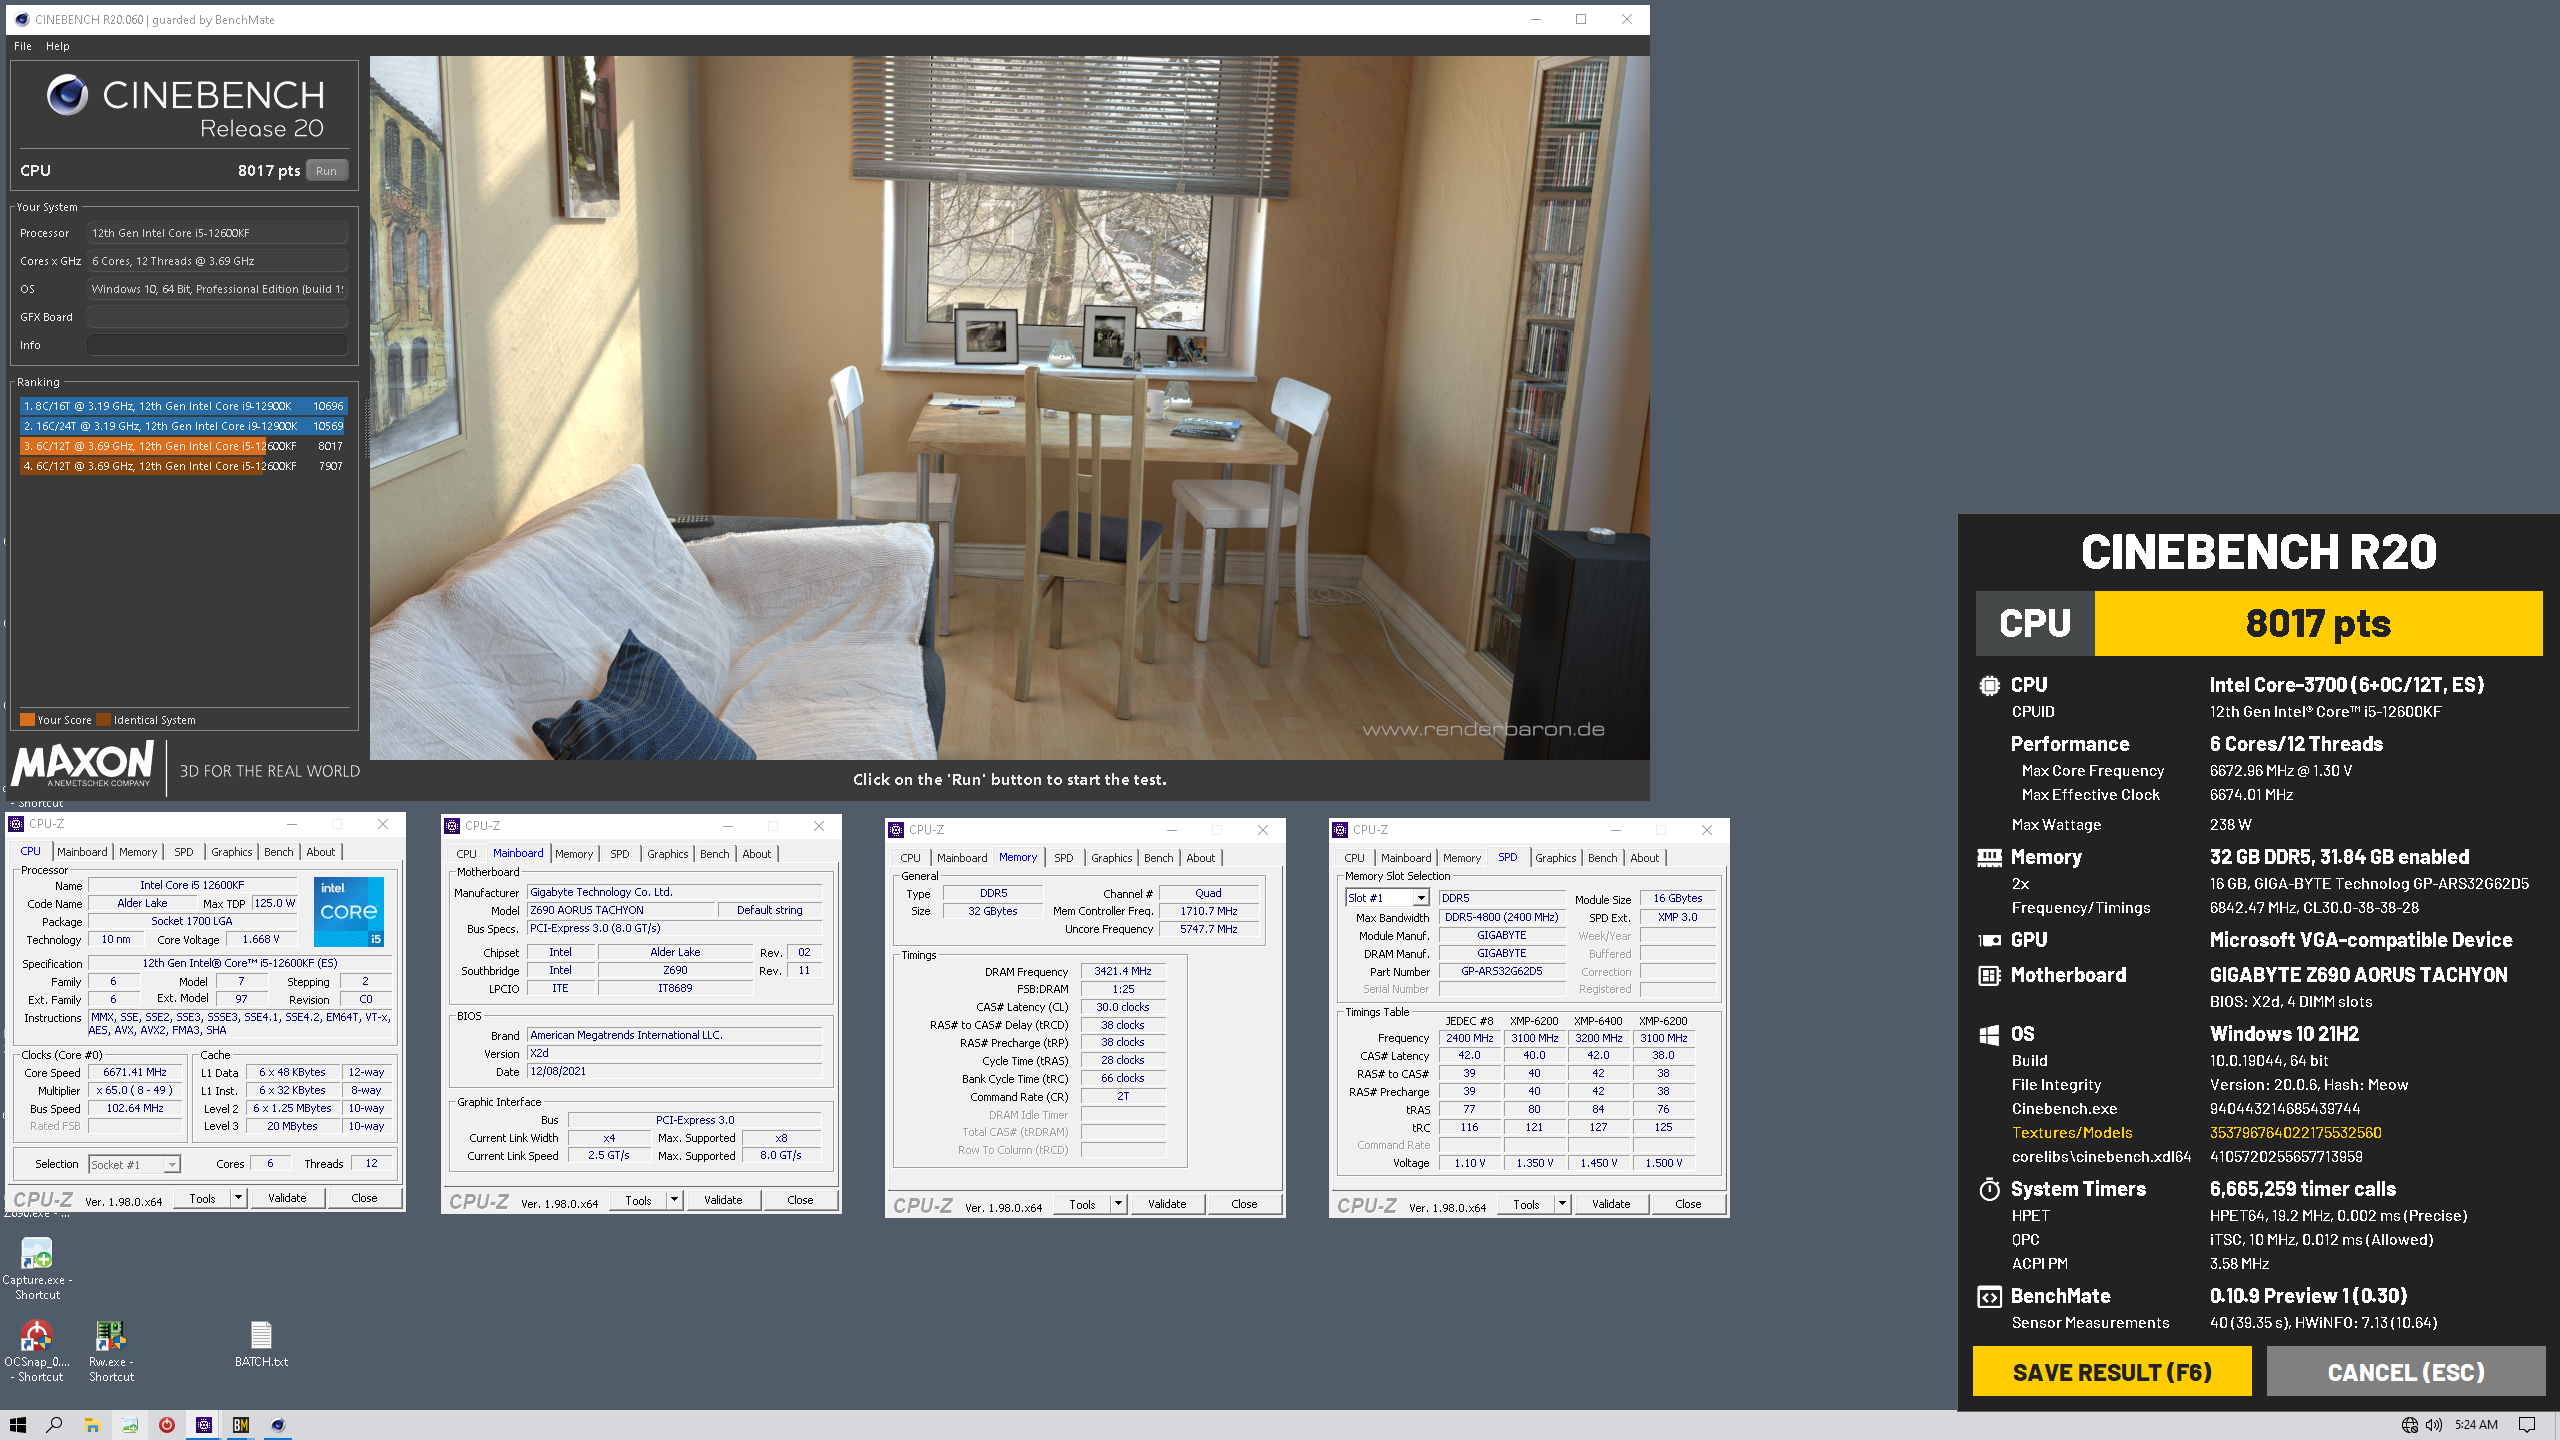Click DRAM Frequency value 3421.4 MHz
This screenshot has height=1440, width=2560.
[1122, 971]
